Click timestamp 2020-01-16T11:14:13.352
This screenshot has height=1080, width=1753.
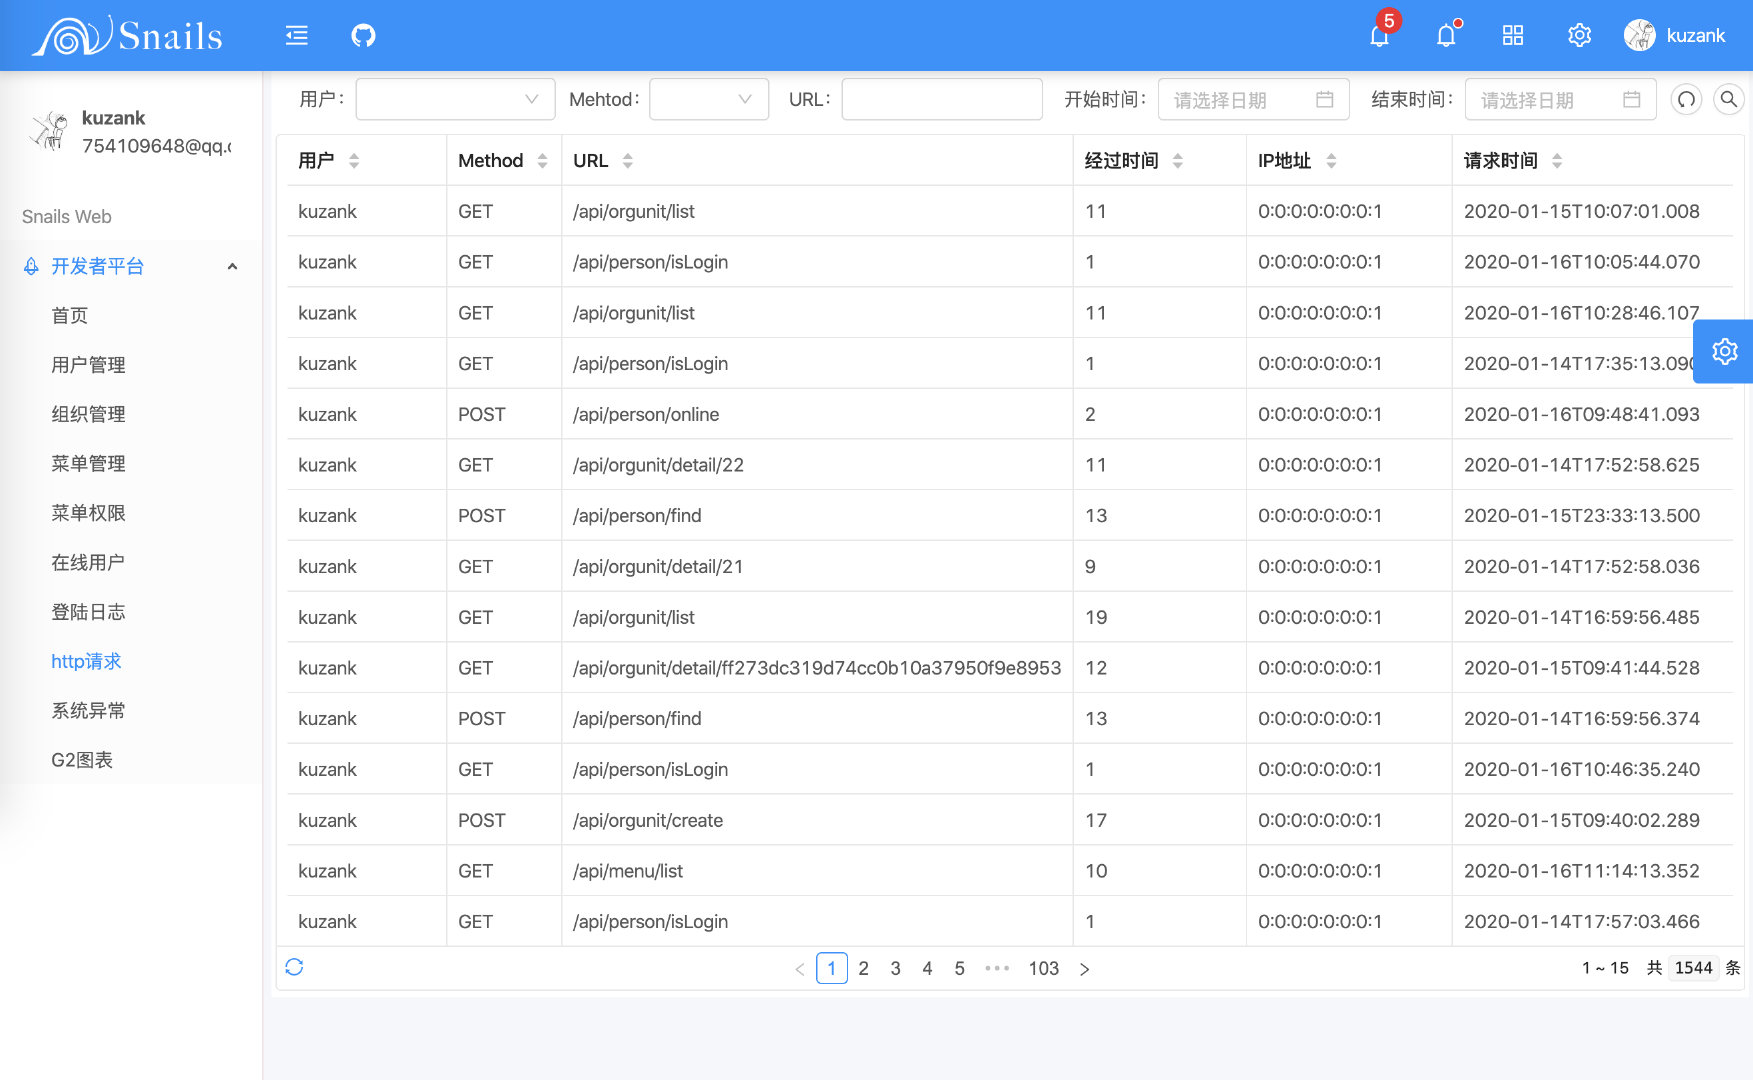tap(1582, 872)
